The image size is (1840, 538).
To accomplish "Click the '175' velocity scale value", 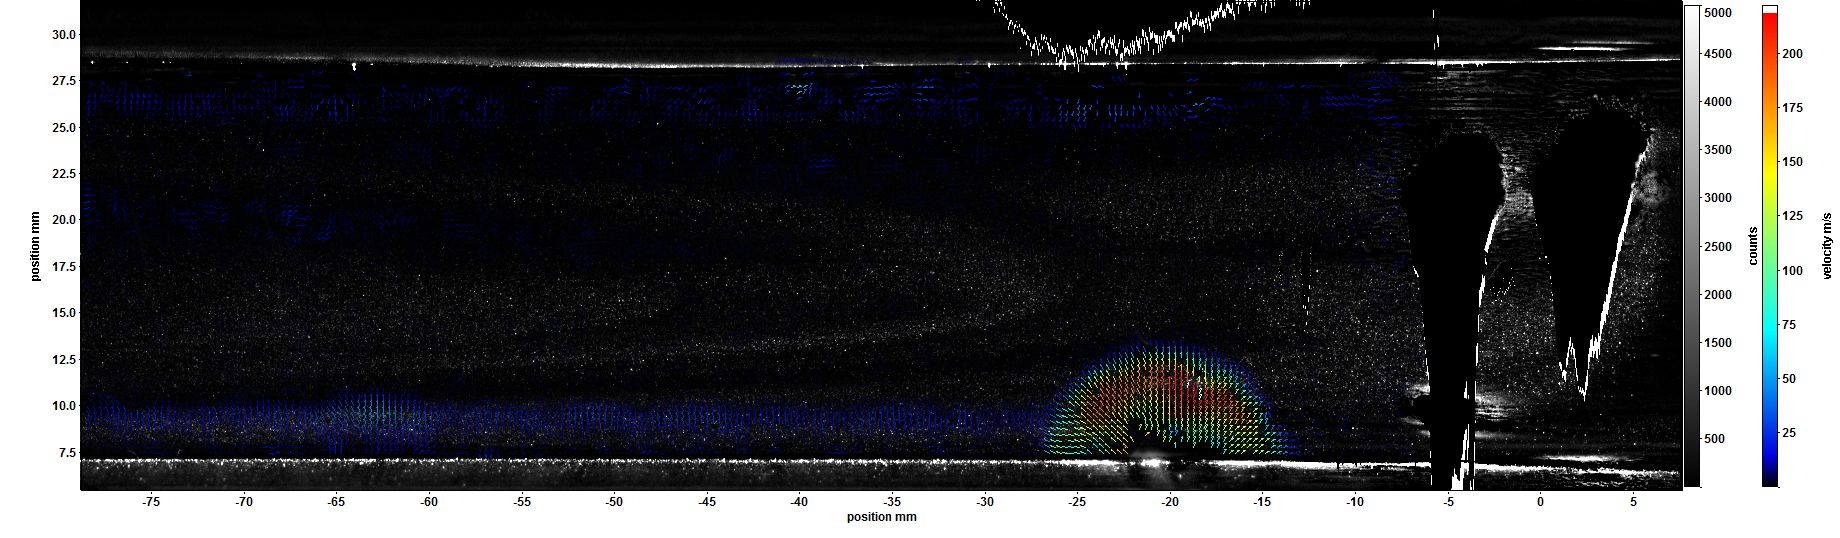I will (1793, 108).
